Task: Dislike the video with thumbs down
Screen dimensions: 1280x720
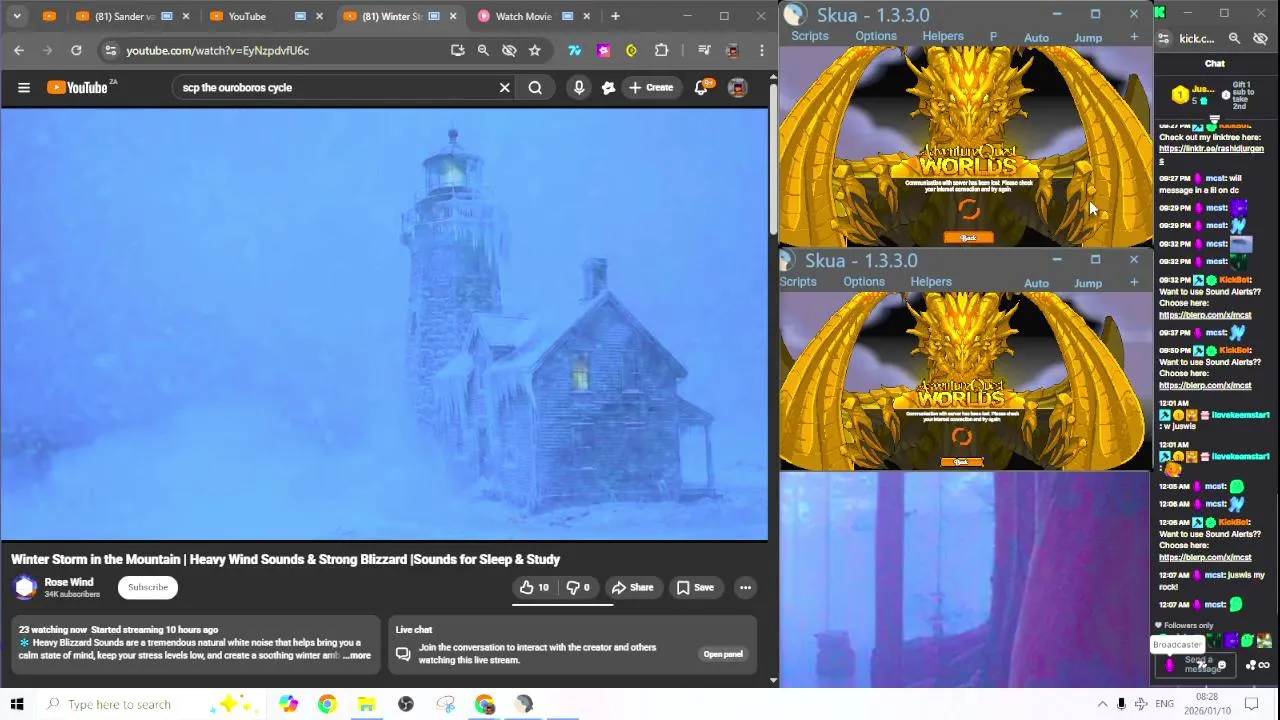Action: tap(578, 588)
